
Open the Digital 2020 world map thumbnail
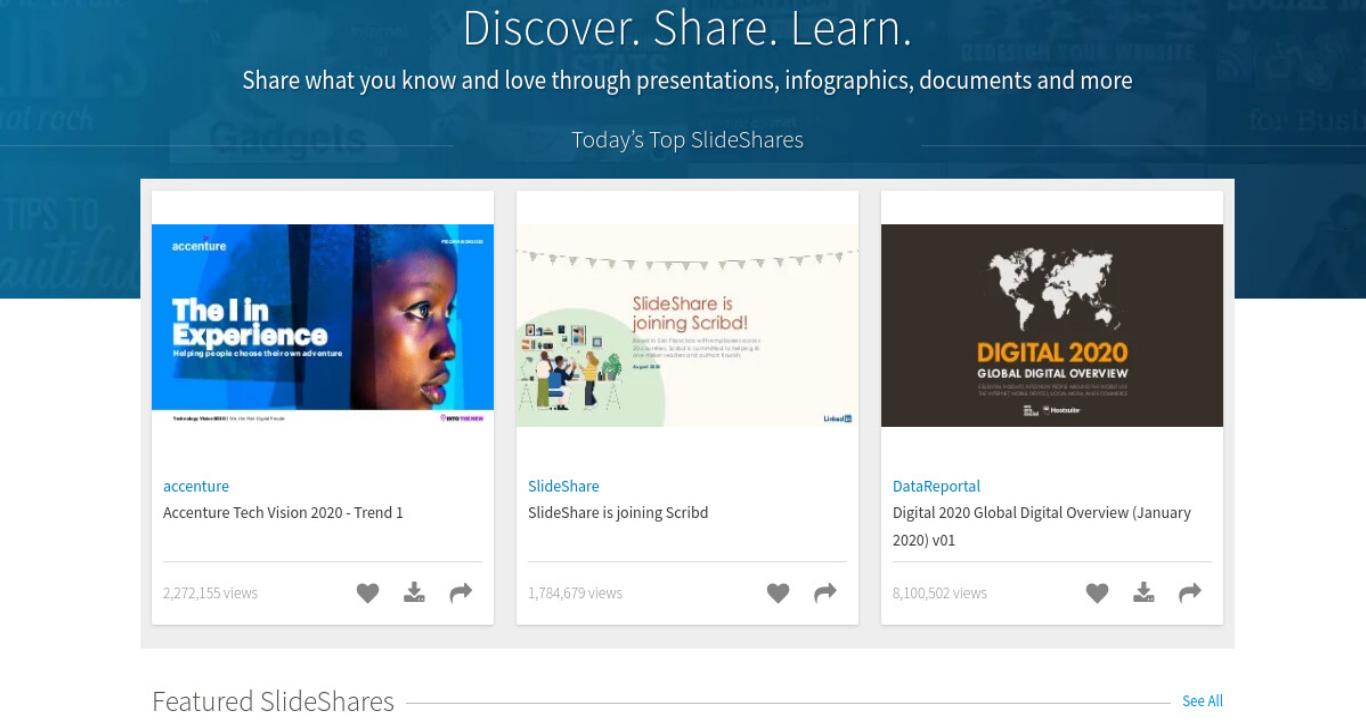(x=1052, y=325)
